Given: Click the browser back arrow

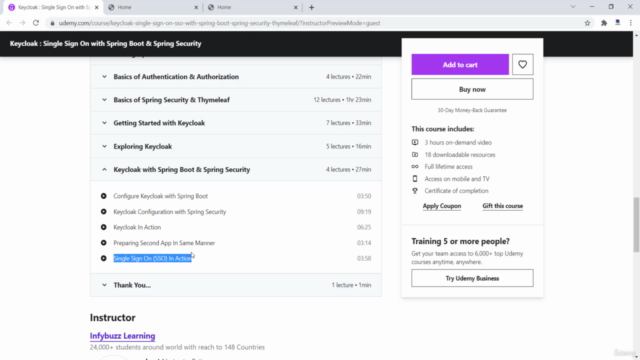Looking at the screenshot, I should tap(9, 23).
